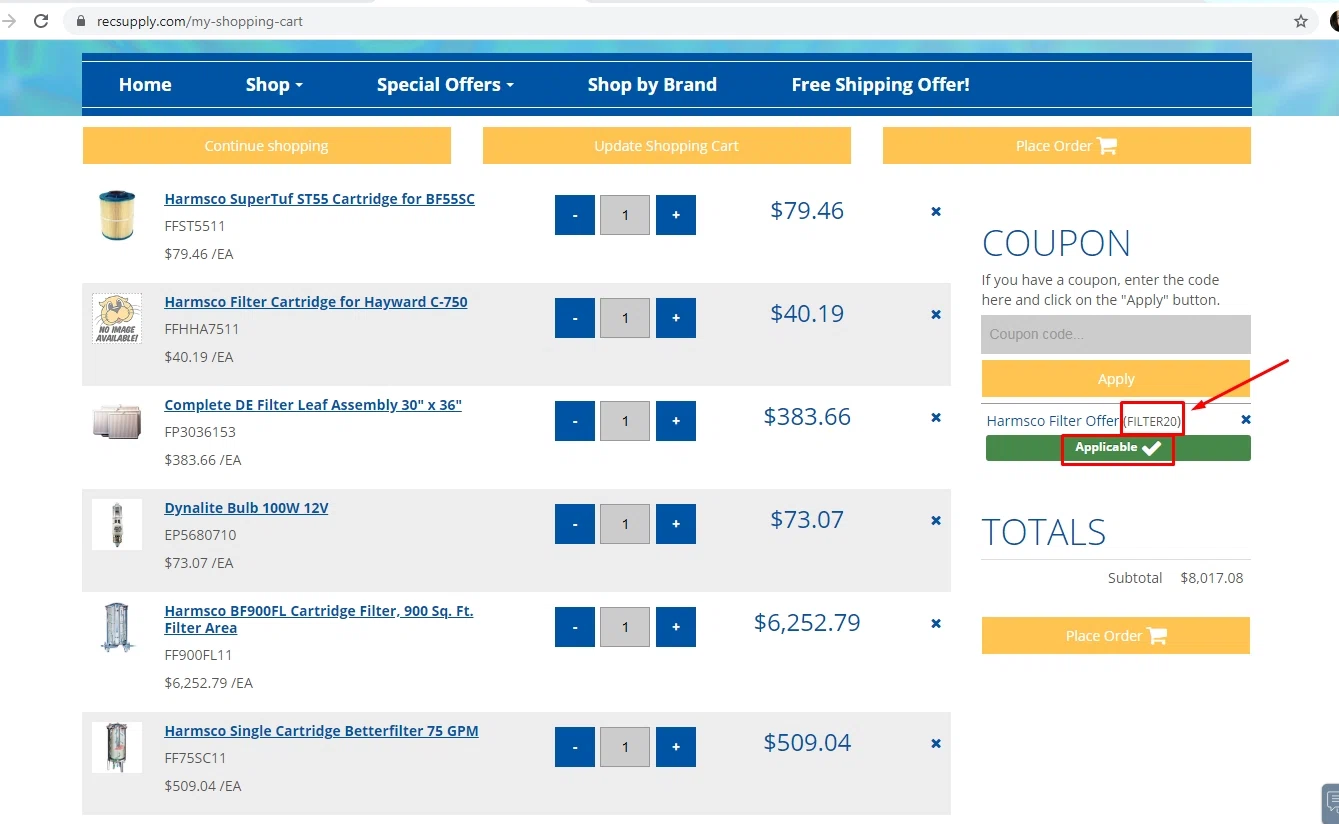
Task: Click Update Shopping Cart button
Action: (667, 146)
